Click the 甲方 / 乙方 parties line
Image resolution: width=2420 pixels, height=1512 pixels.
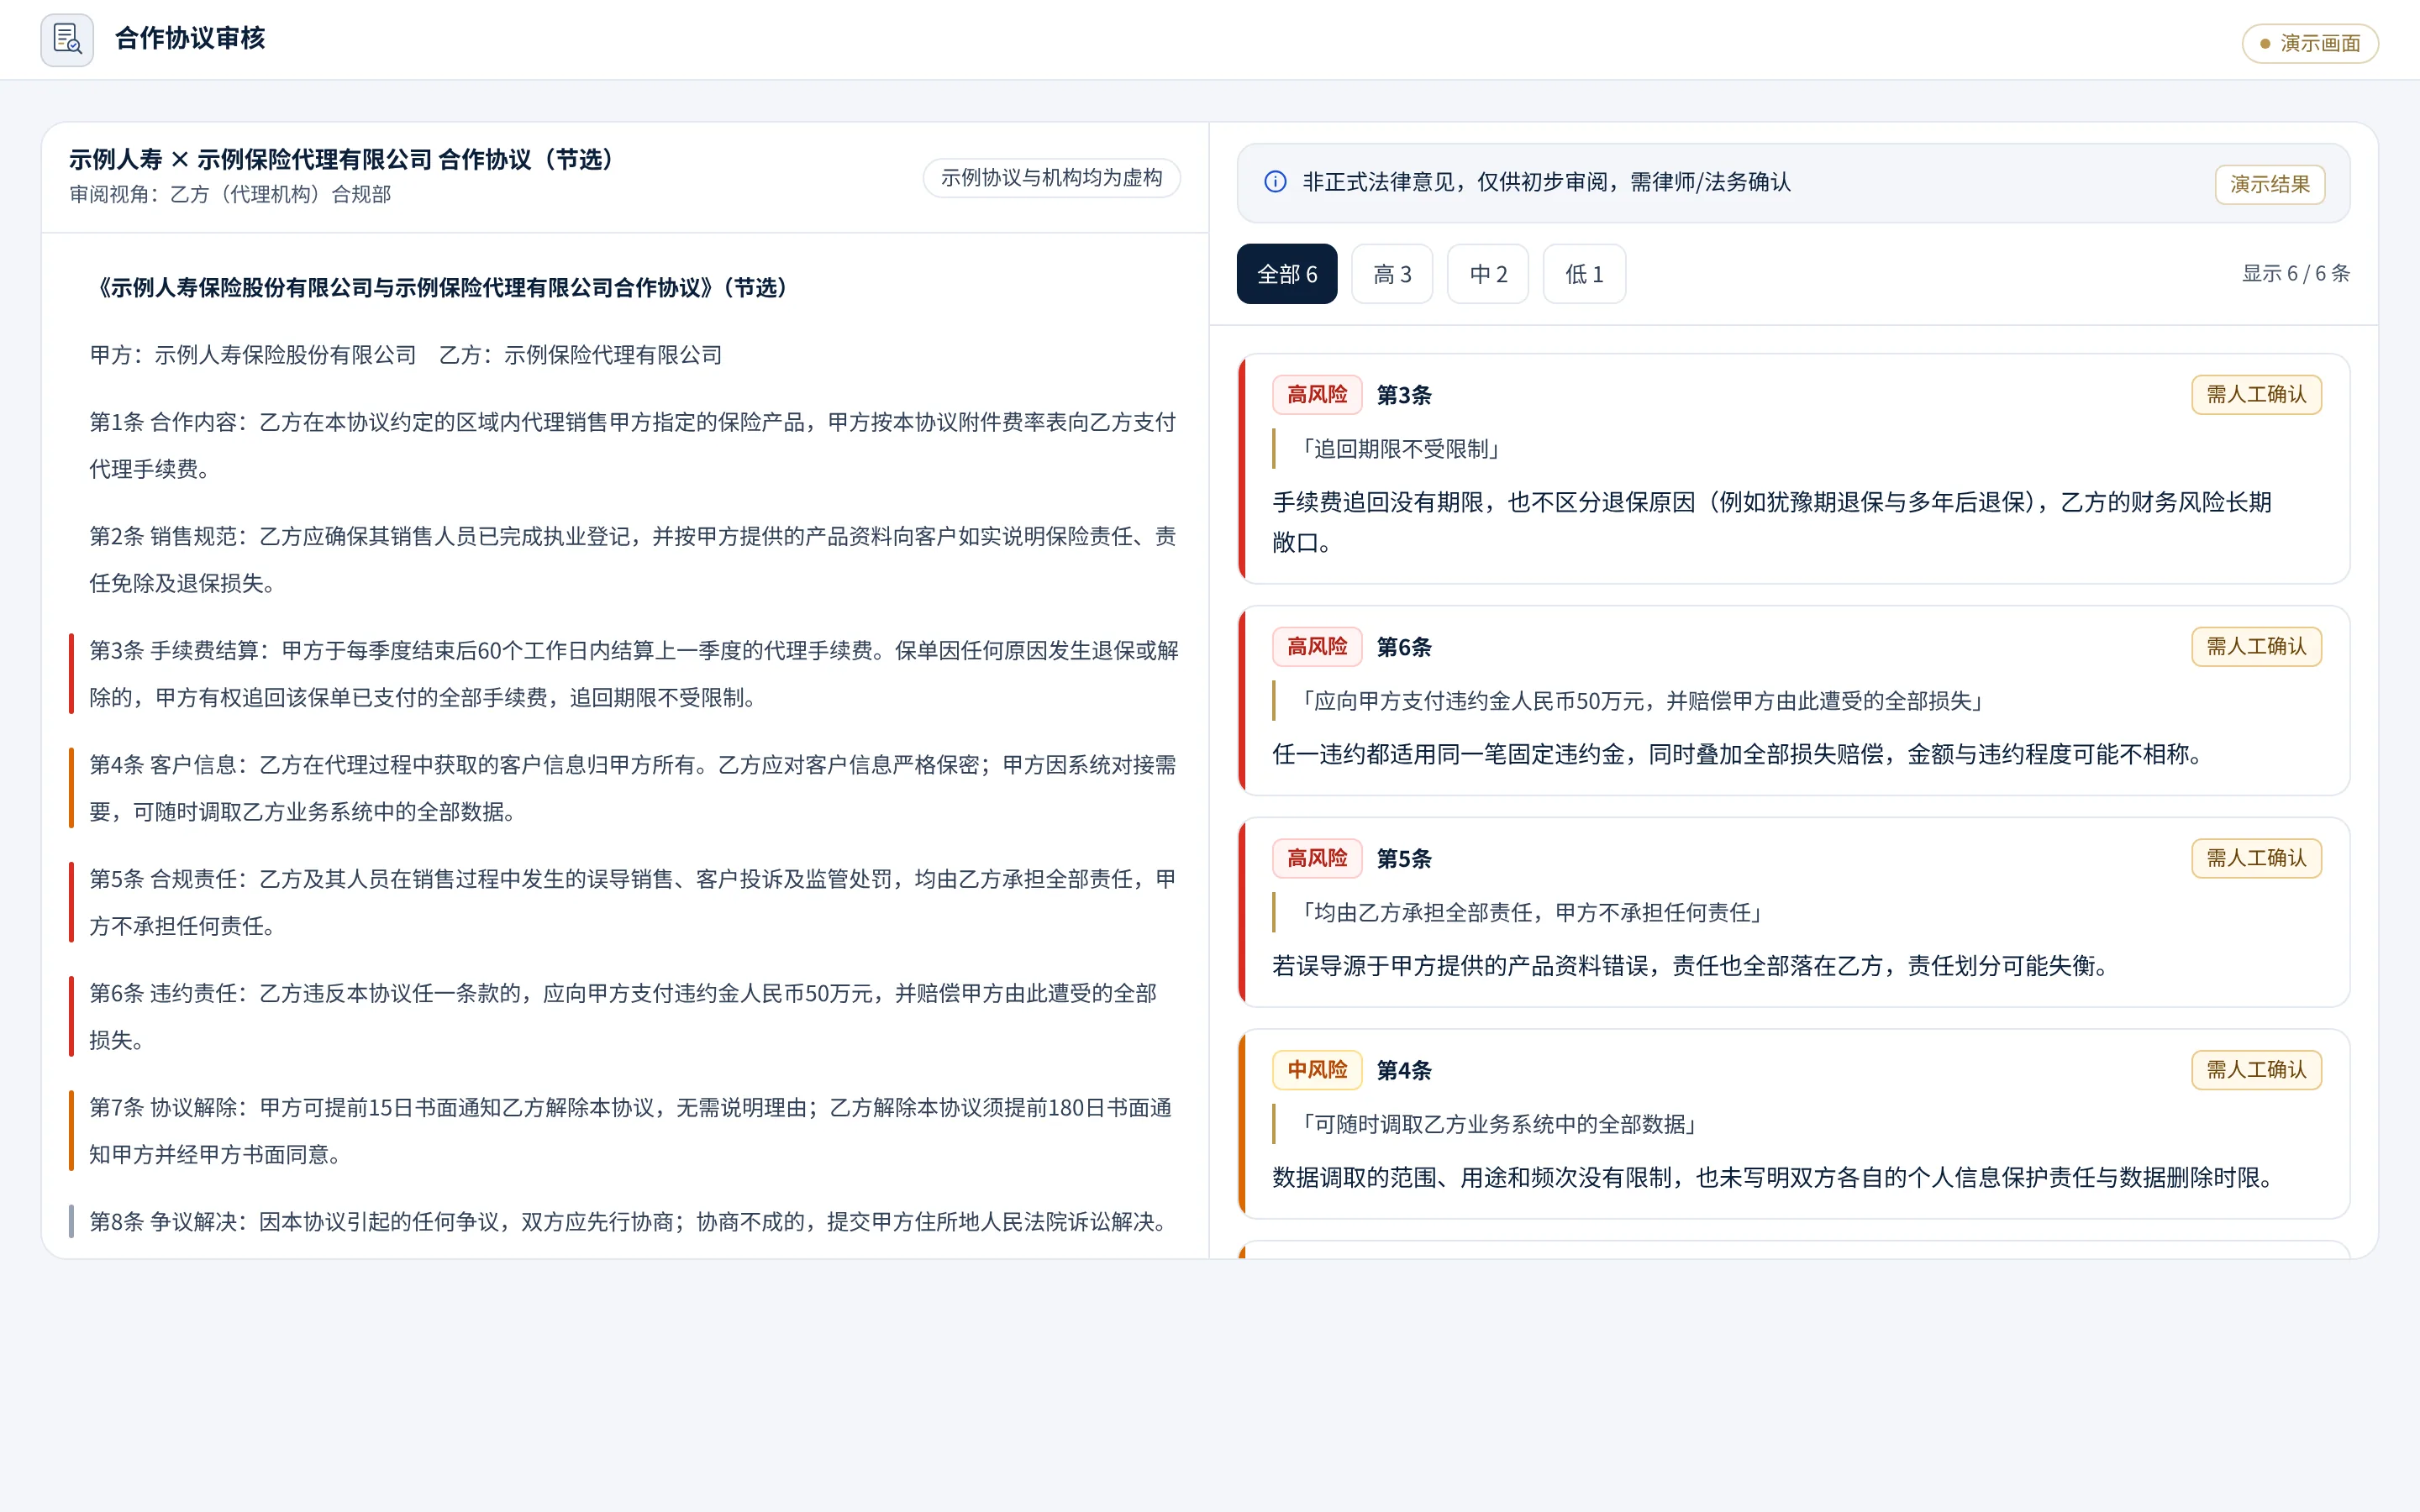pos(405,355)
